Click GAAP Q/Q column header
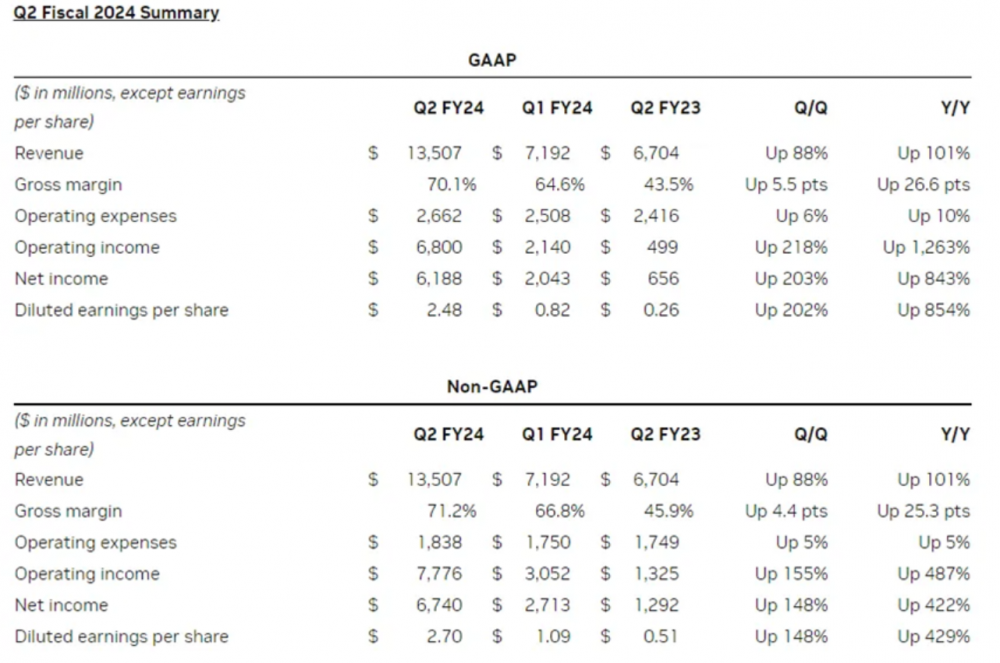Image resolution: width=1000 pixels, height=663 pixels. 811,108
